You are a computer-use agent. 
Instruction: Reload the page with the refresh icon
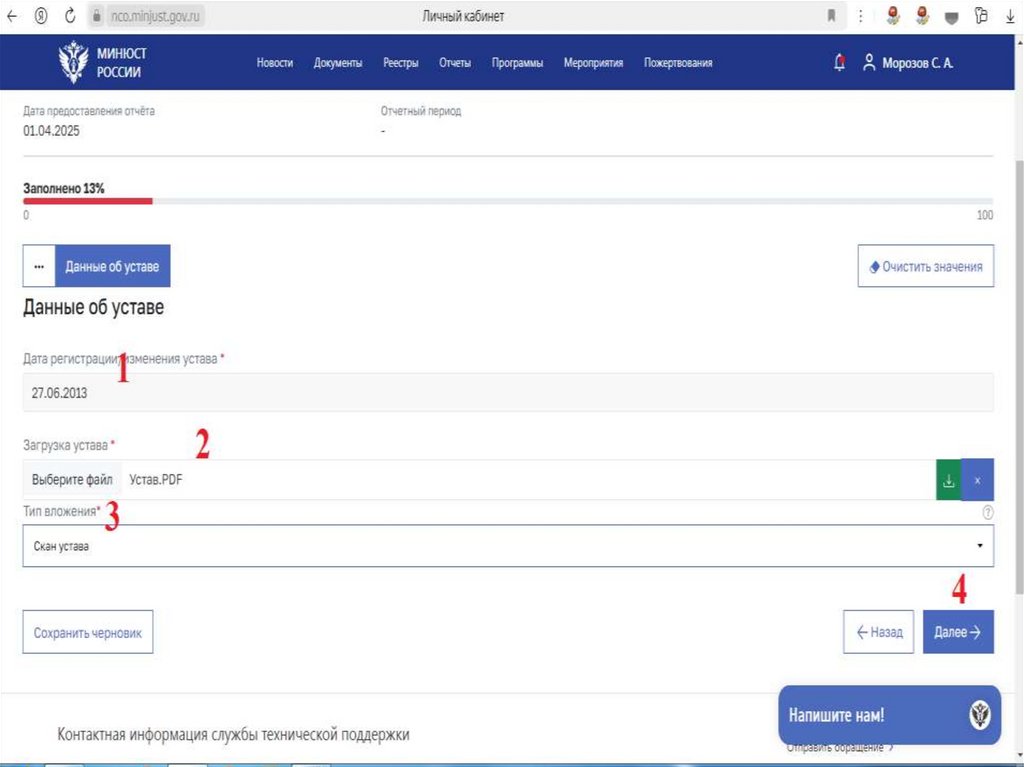(x=70, y=16)
